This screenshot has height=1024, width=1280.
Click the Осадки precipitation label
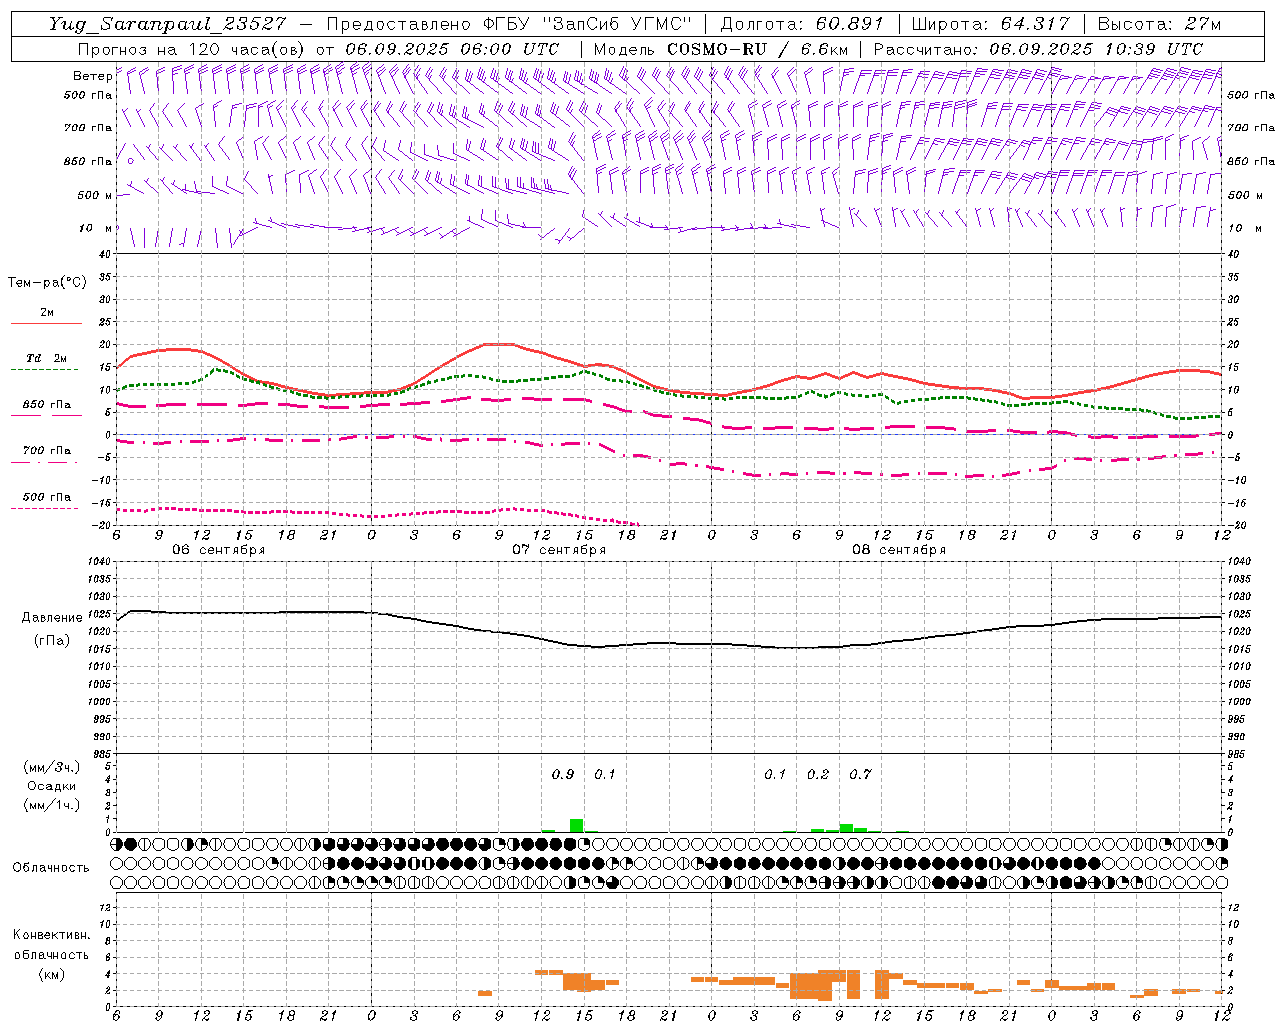tap(51, 786)
